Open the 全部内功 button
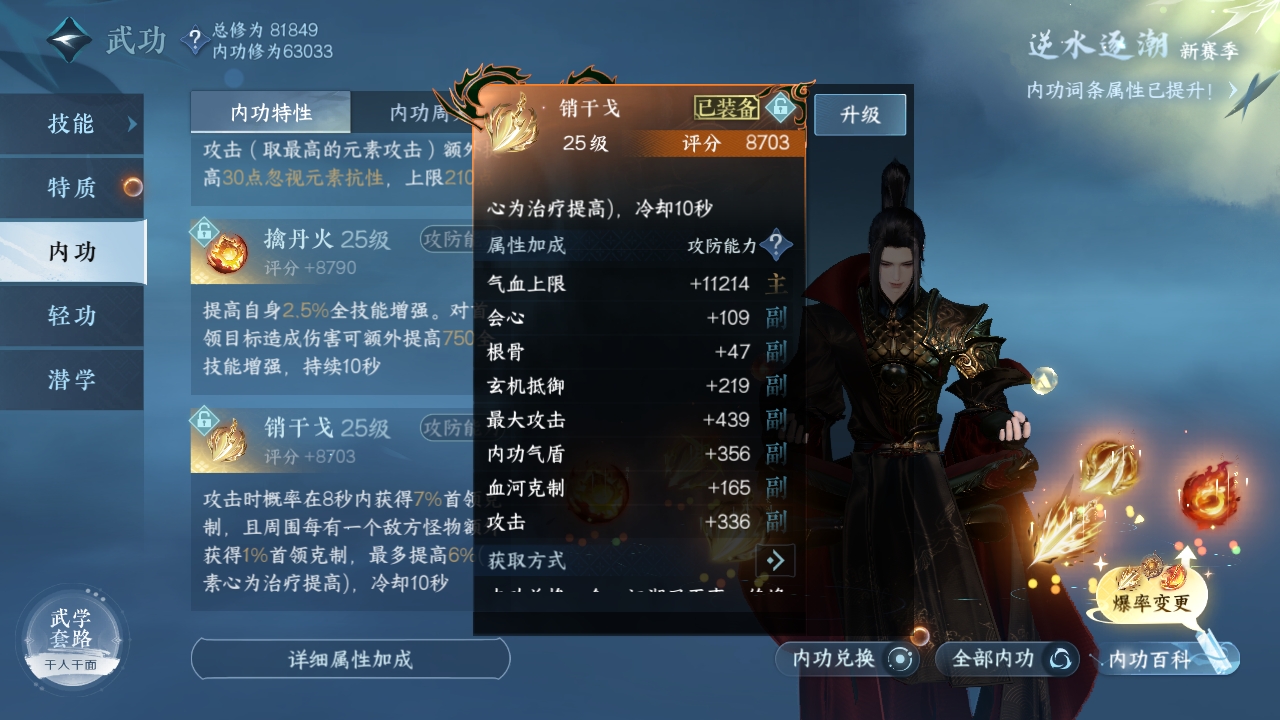The image size is (1280, 720). [1007, 659]
